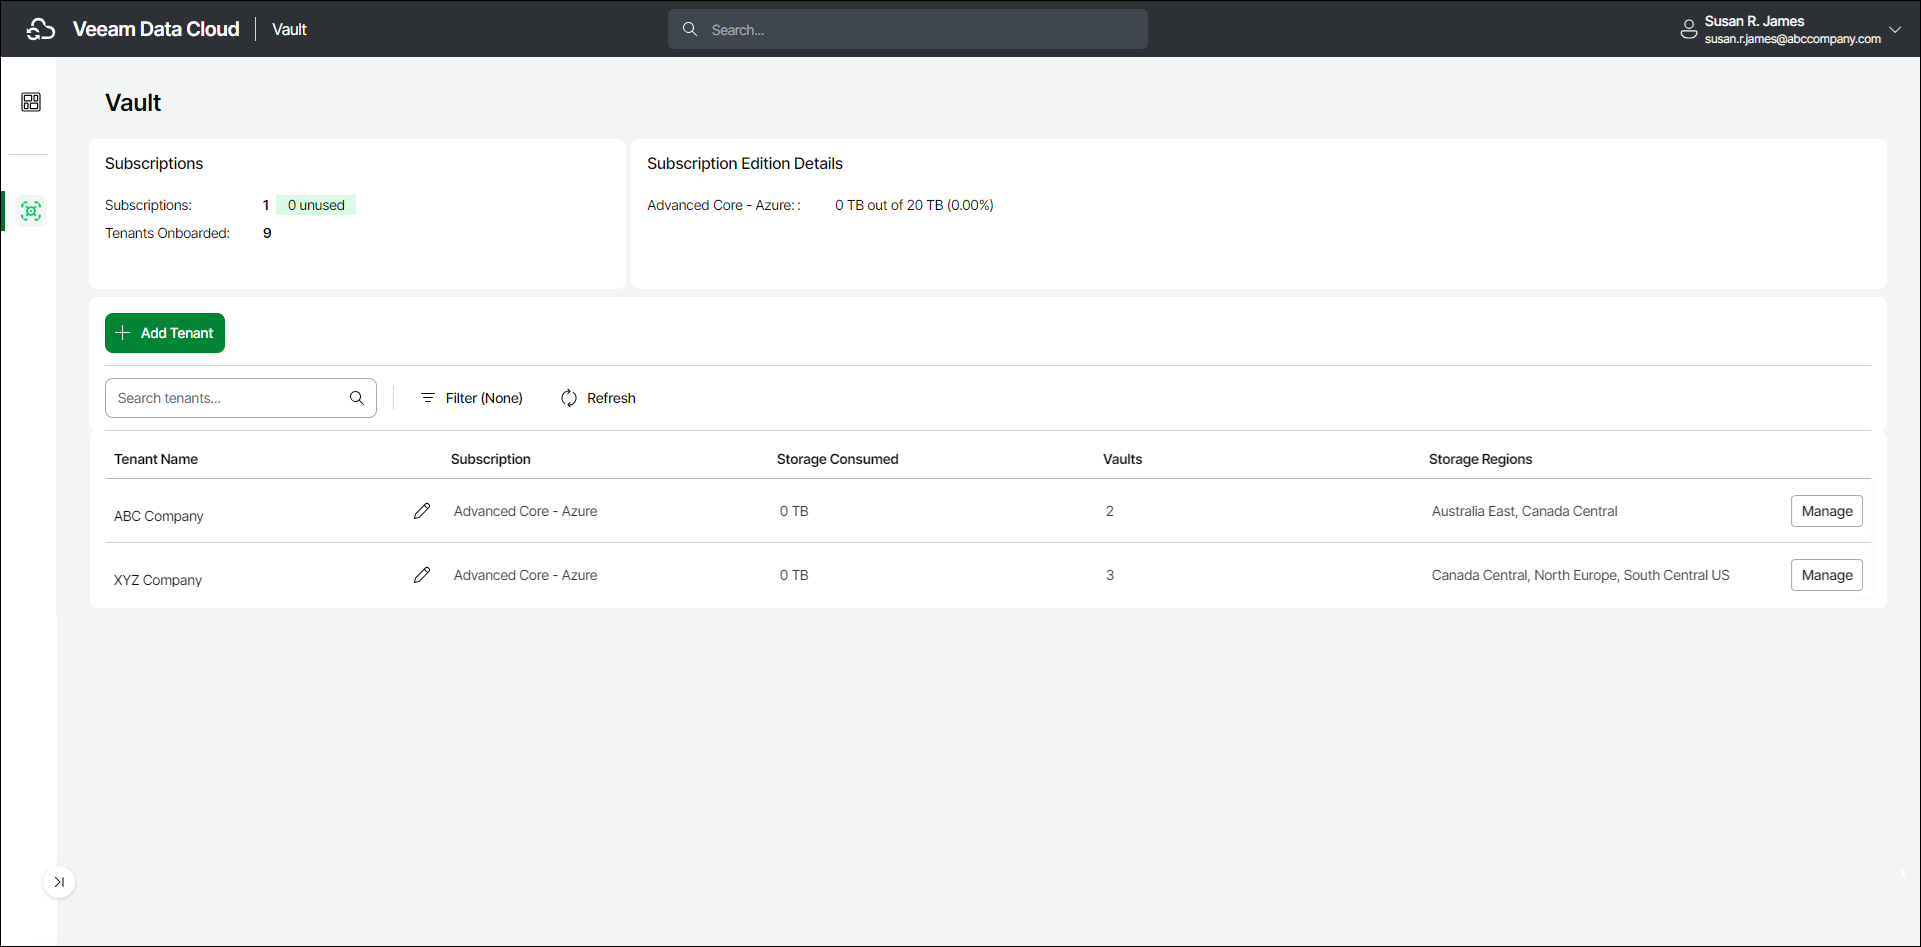Sort by Storage Consumed column header
1921x947 pixels.
click(838, 459)
